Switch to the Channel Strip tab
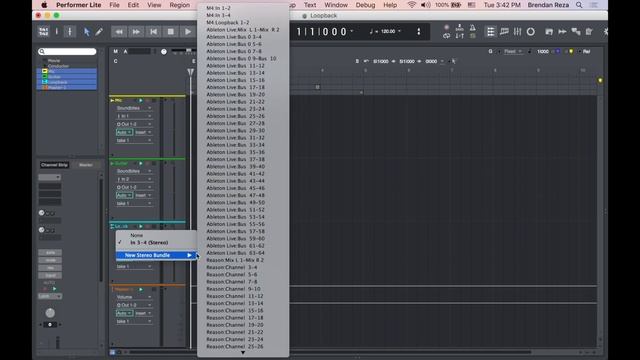The width and height of the screenshot is (640, 360). tap(54, 165)
